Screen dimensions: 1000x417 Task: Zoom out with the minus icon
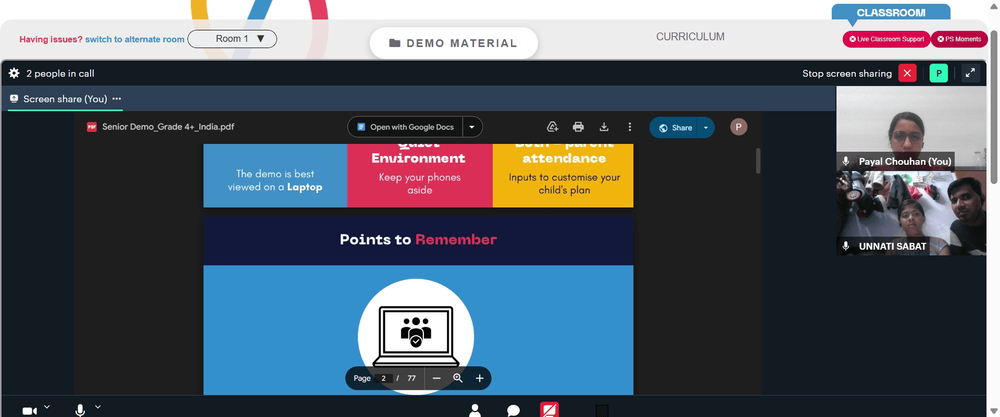[436, 378]
